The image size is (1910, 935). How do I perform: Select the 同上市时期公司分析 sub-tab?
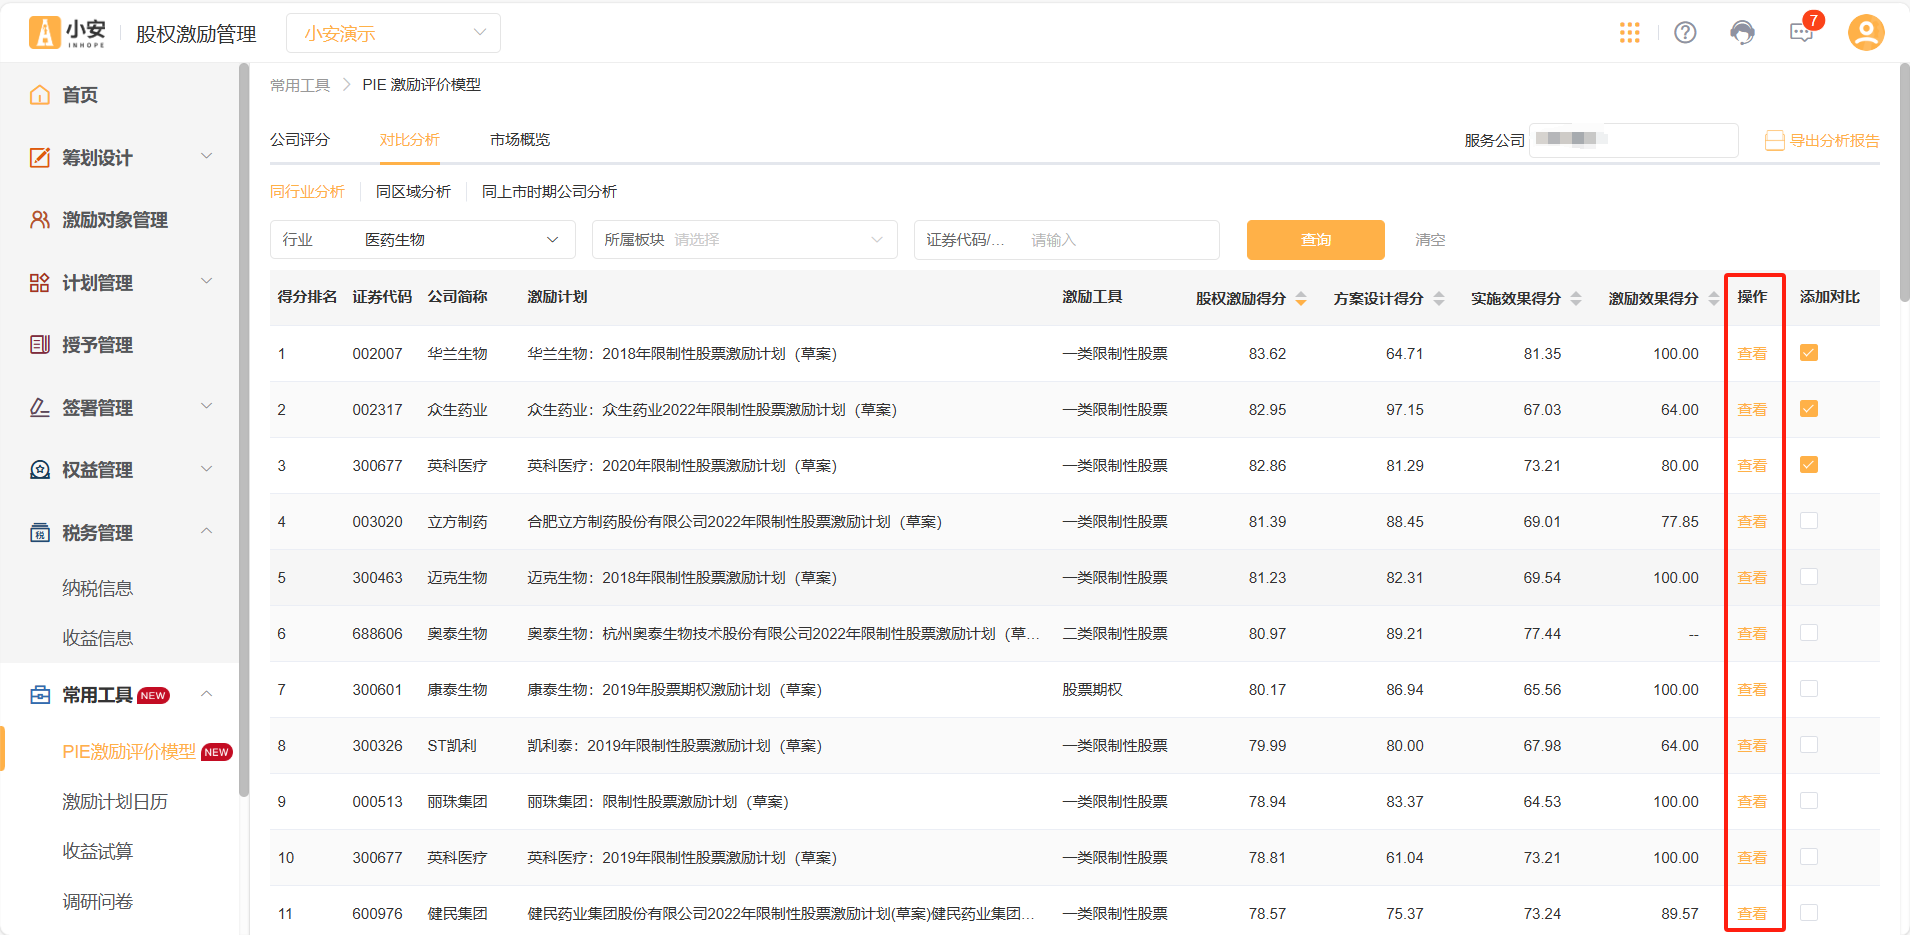tap(549, 192)
